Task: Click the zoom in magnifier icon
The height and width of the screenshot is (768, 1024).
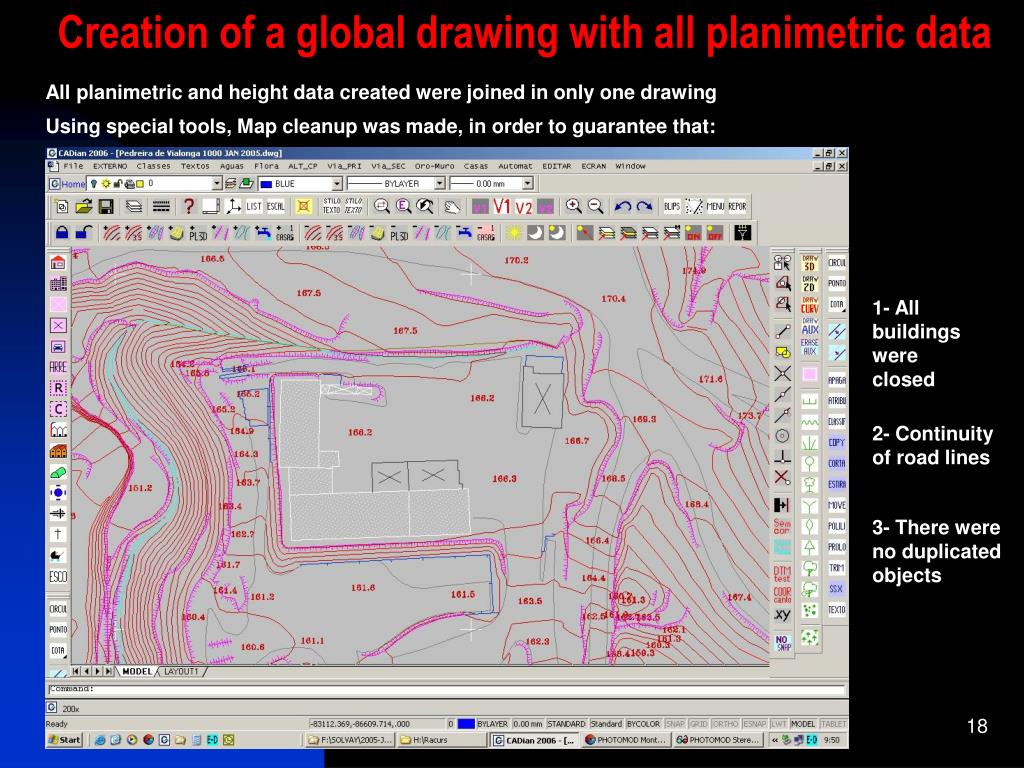Action: (573, 206)
